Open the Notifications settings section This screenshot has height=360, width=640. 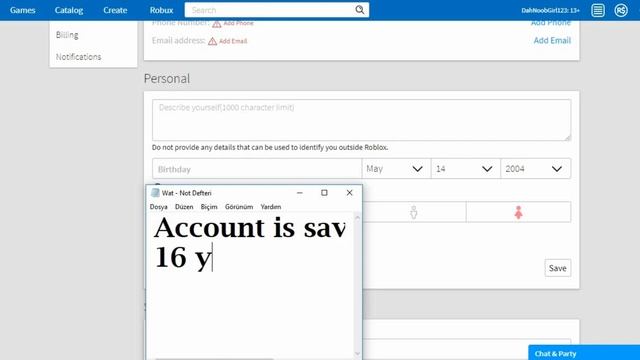coord(78,57)
